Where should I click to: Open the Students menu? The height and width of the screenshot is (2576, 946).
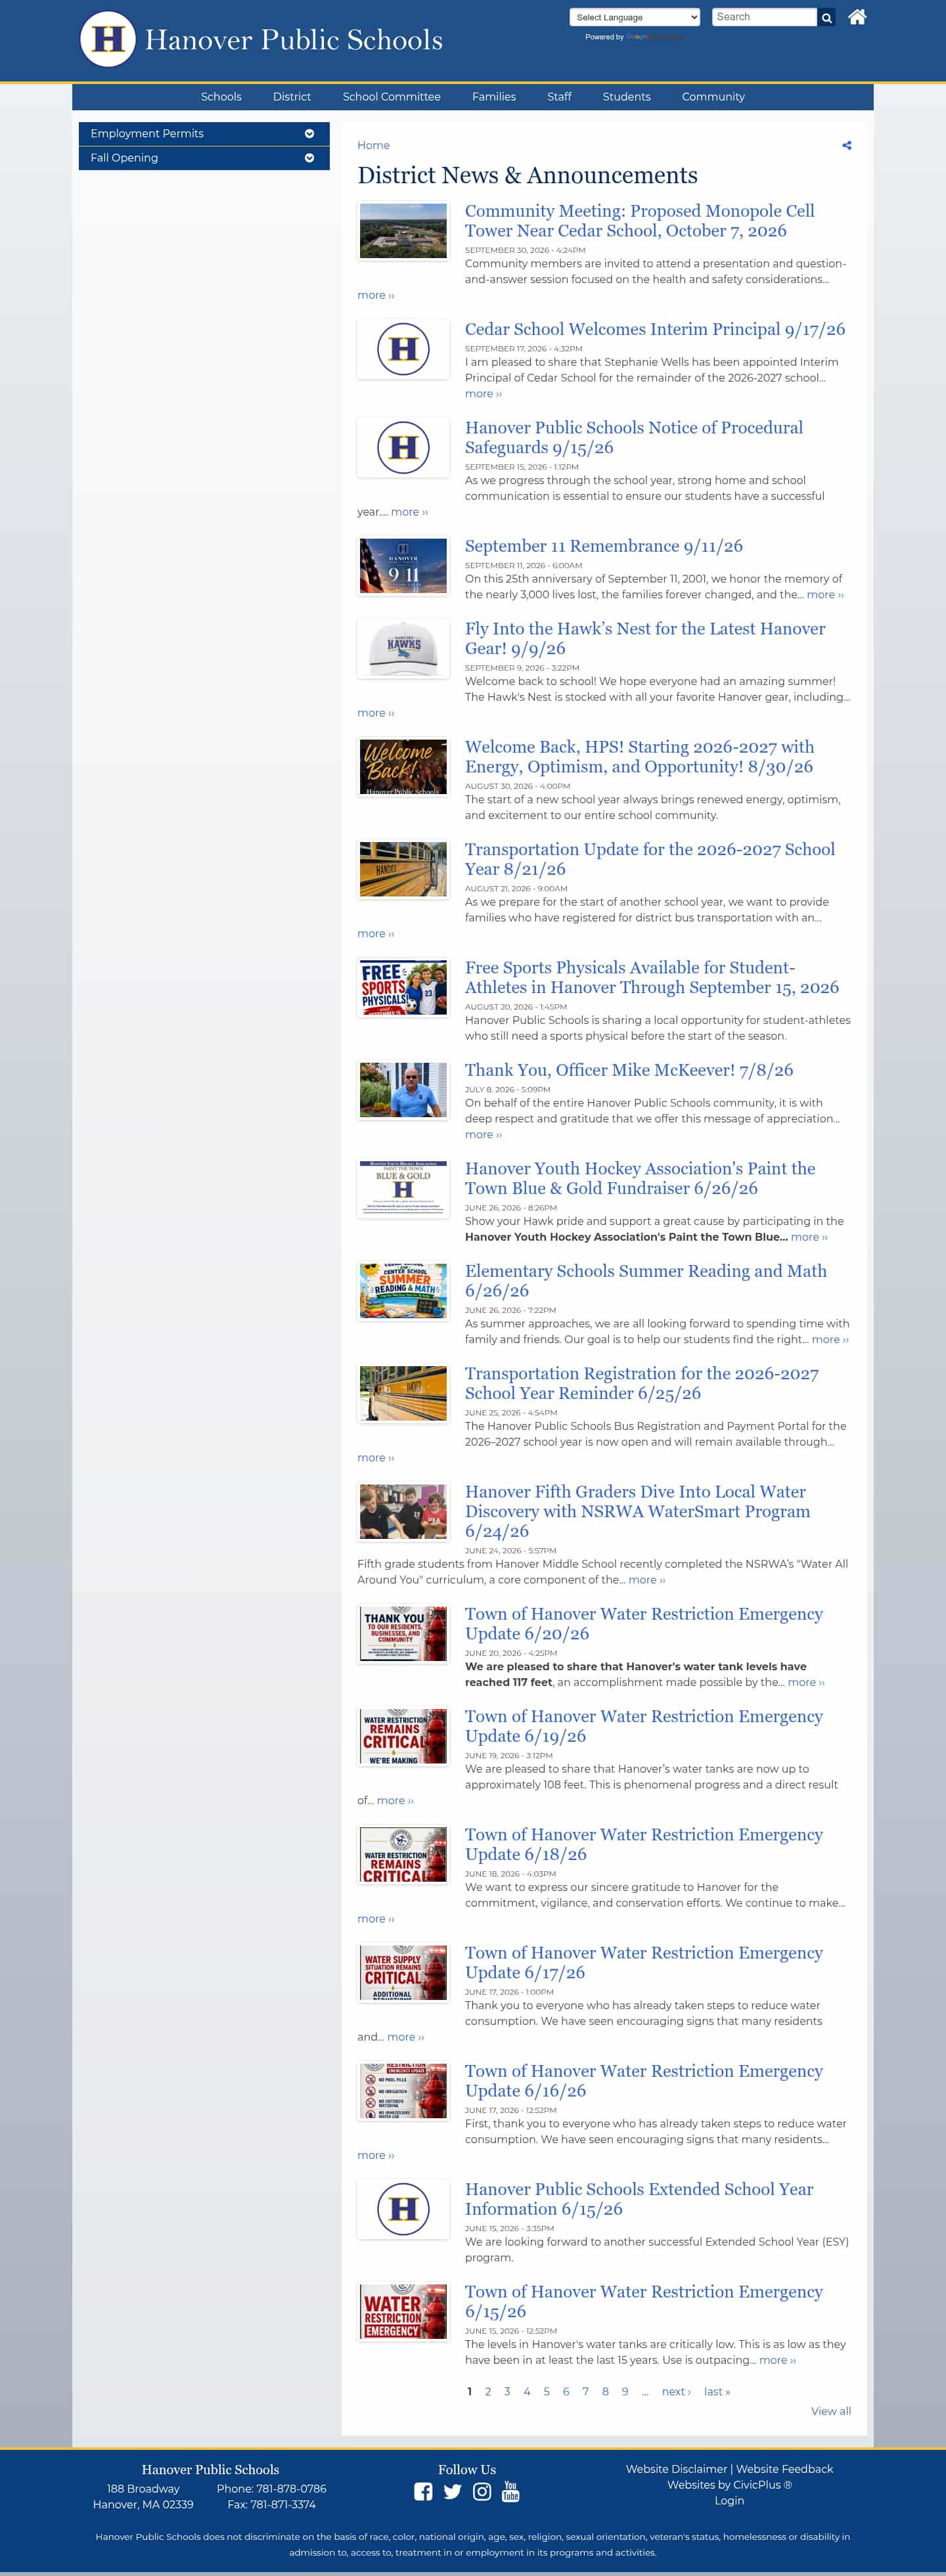click(x=627, y=97)
